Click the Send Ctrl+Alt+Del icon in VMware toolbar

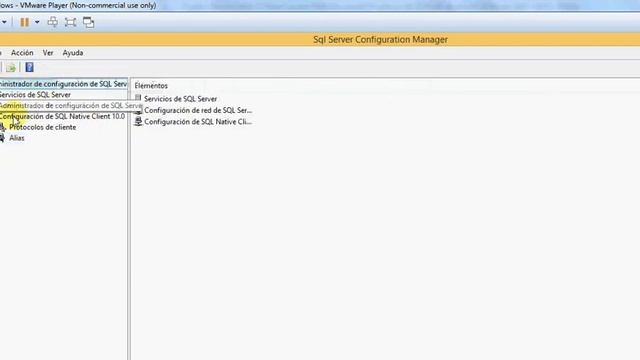point(52,22)
